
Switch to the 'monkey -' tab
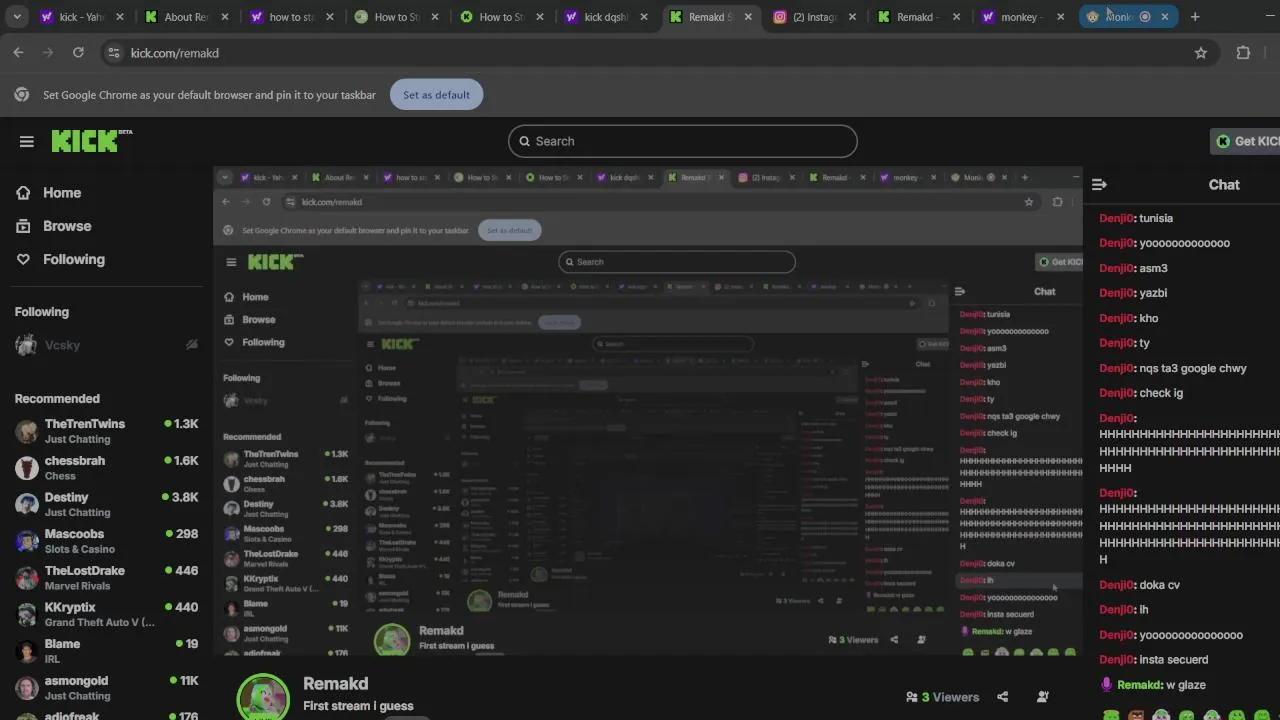[x=1023, y=17]
